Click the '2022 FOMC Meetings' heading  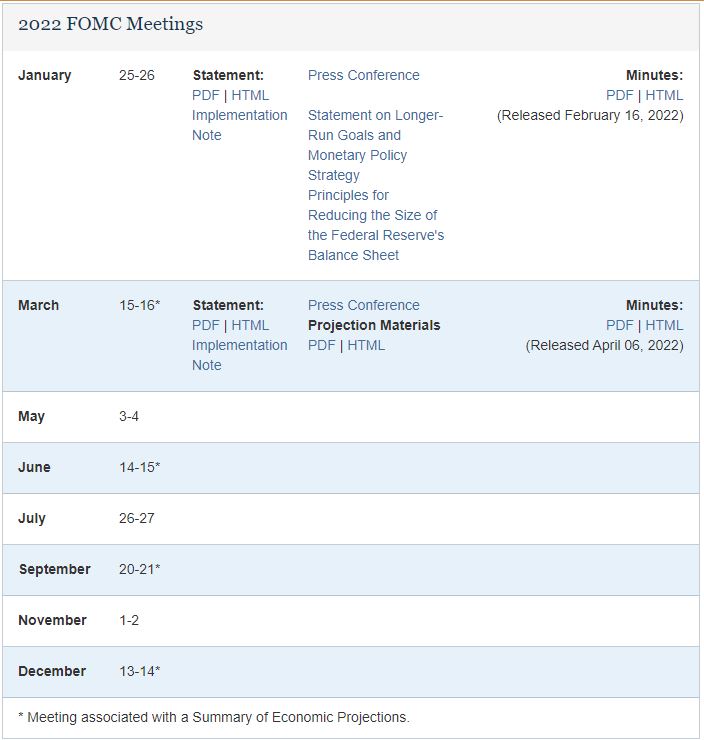(x=110, y=24)
